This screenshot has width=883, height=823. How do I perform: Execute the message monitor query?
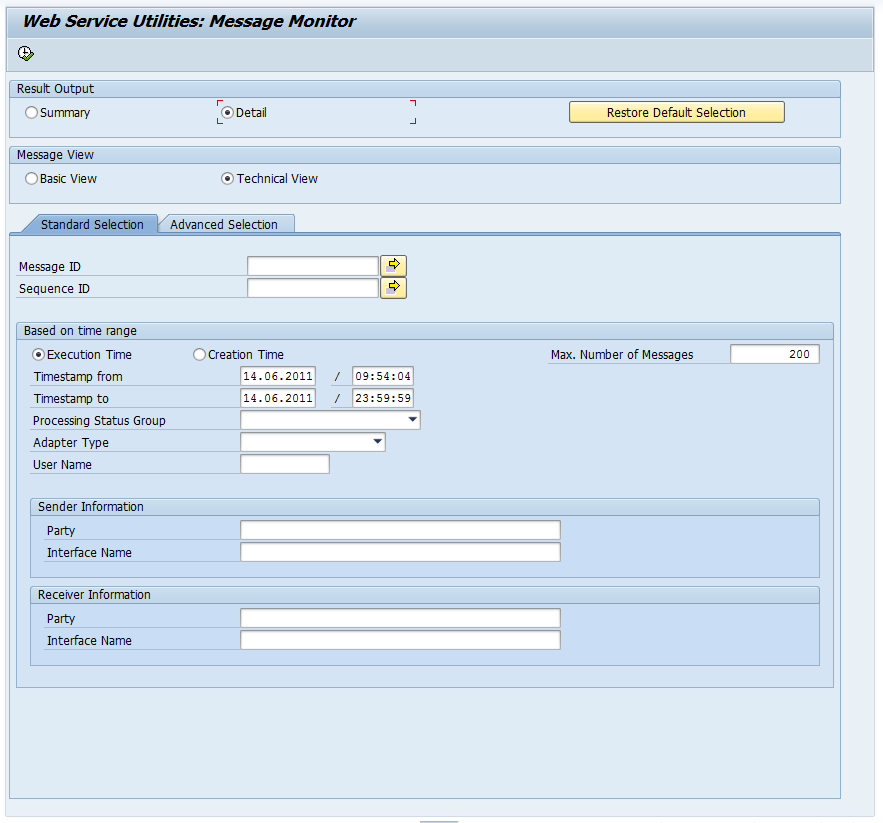click(x=25, y=52)
